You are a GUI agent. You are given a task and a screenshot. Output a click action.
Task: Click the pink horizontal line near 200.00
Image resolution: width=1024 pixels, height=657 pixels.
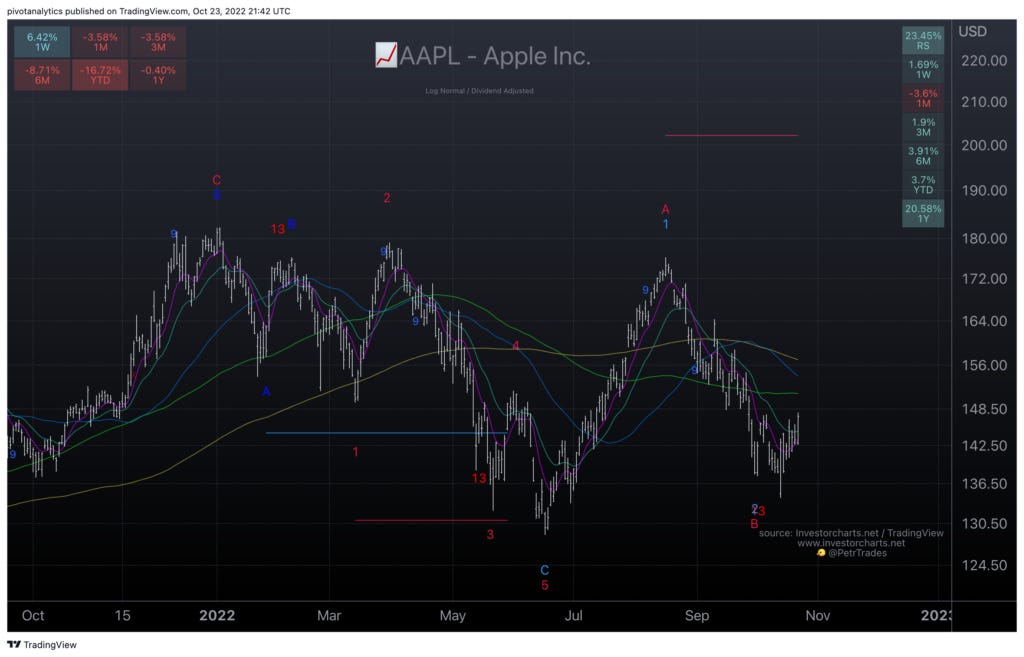[731, 135]
